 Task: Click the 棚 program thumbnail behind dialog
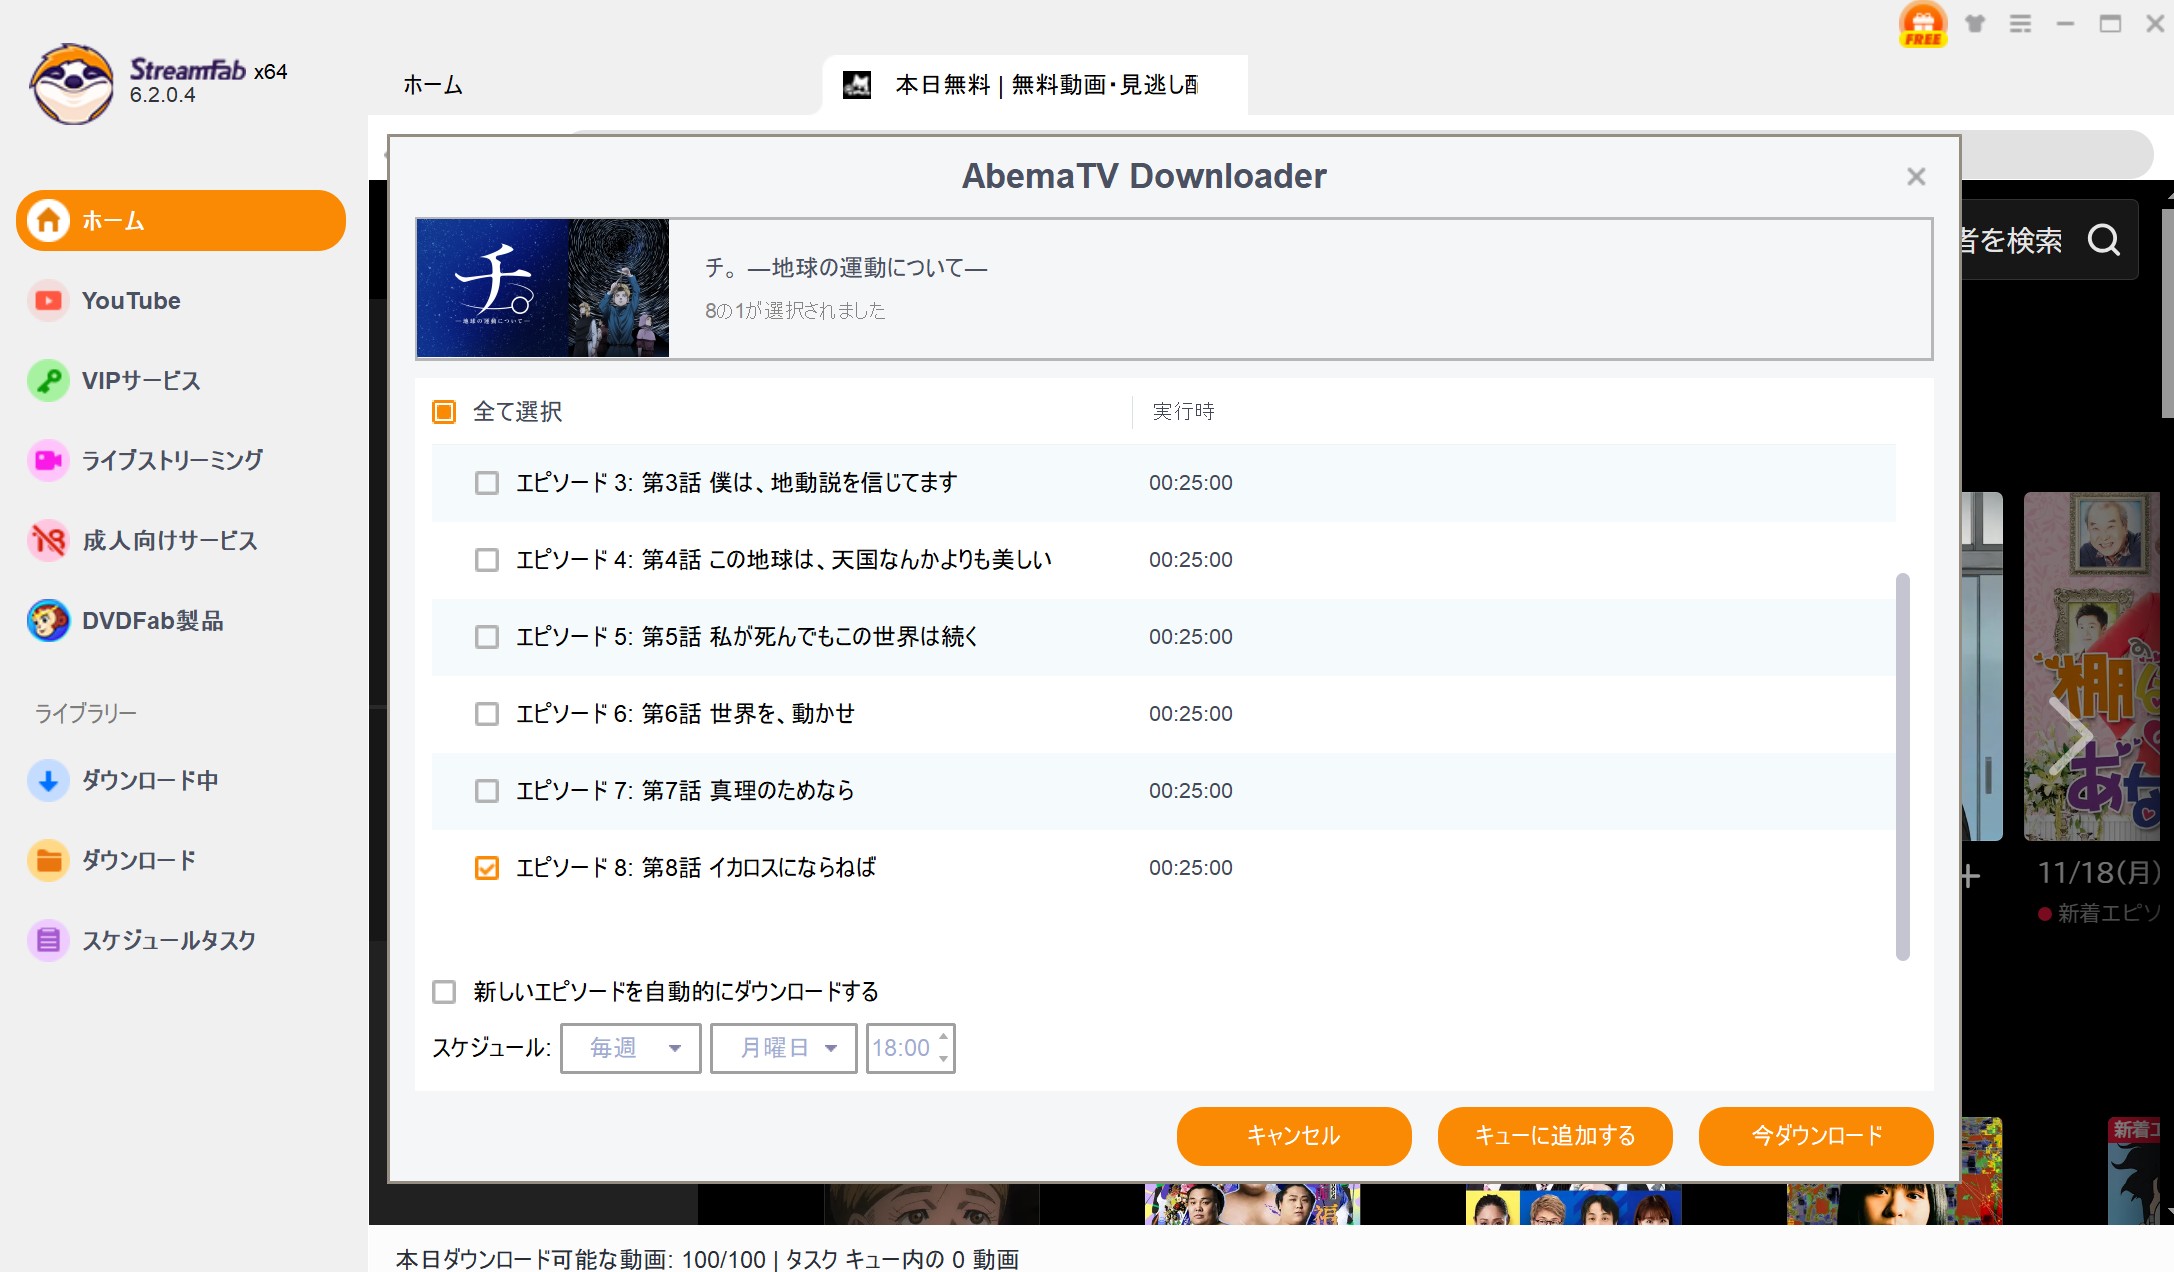(x=2092, y=666)
